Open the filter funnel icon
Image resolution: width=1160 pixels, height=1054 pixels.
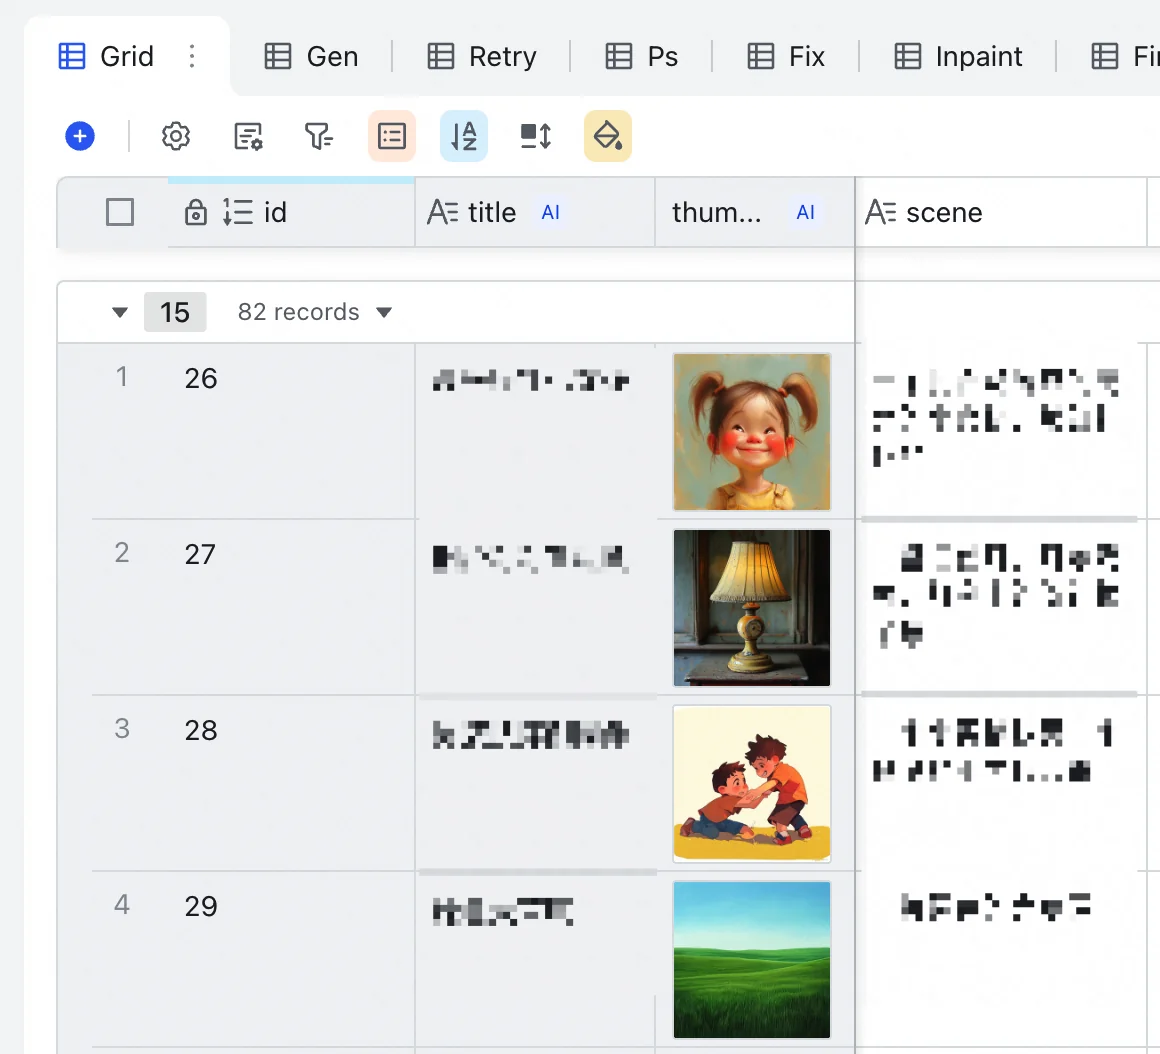(319, 136)
